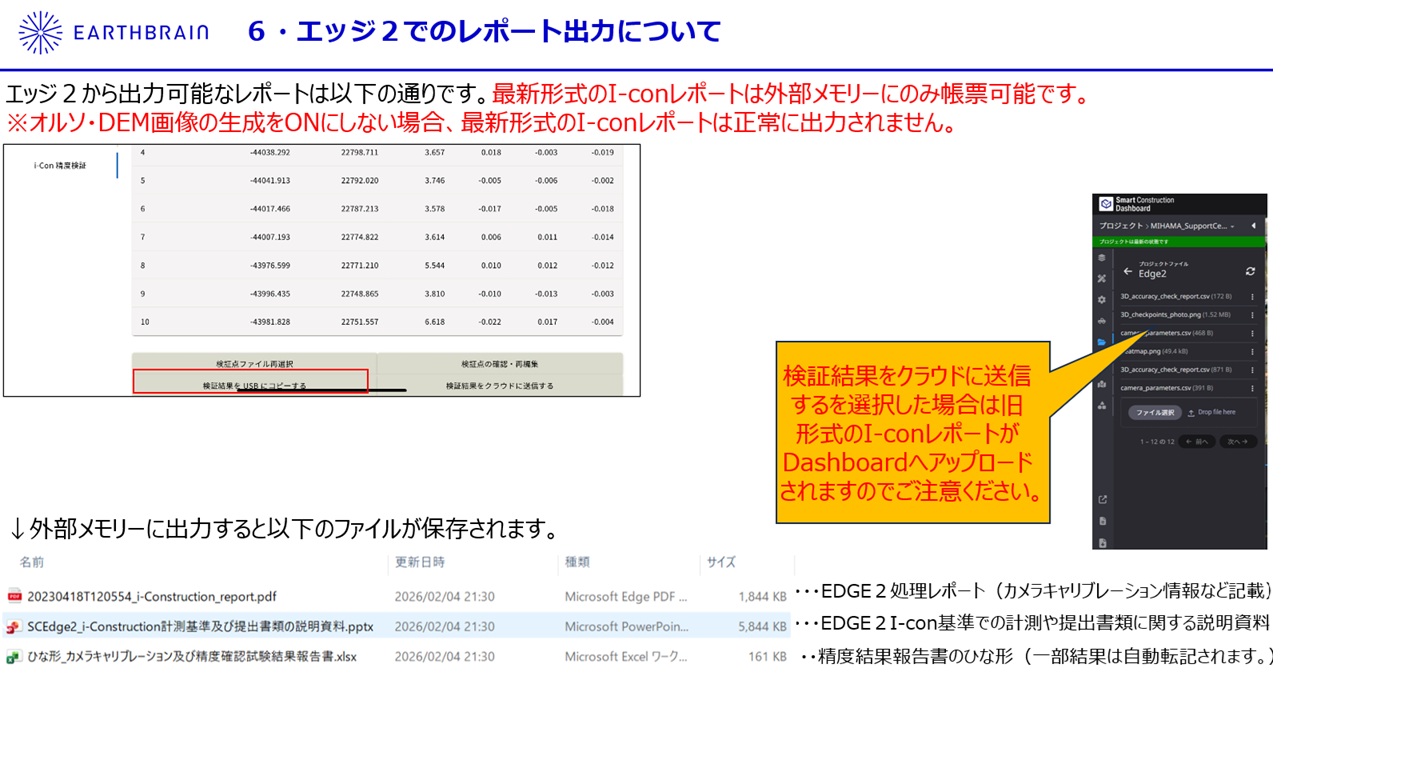Go back using the arrow beside Edge2

coord(1128,272)
